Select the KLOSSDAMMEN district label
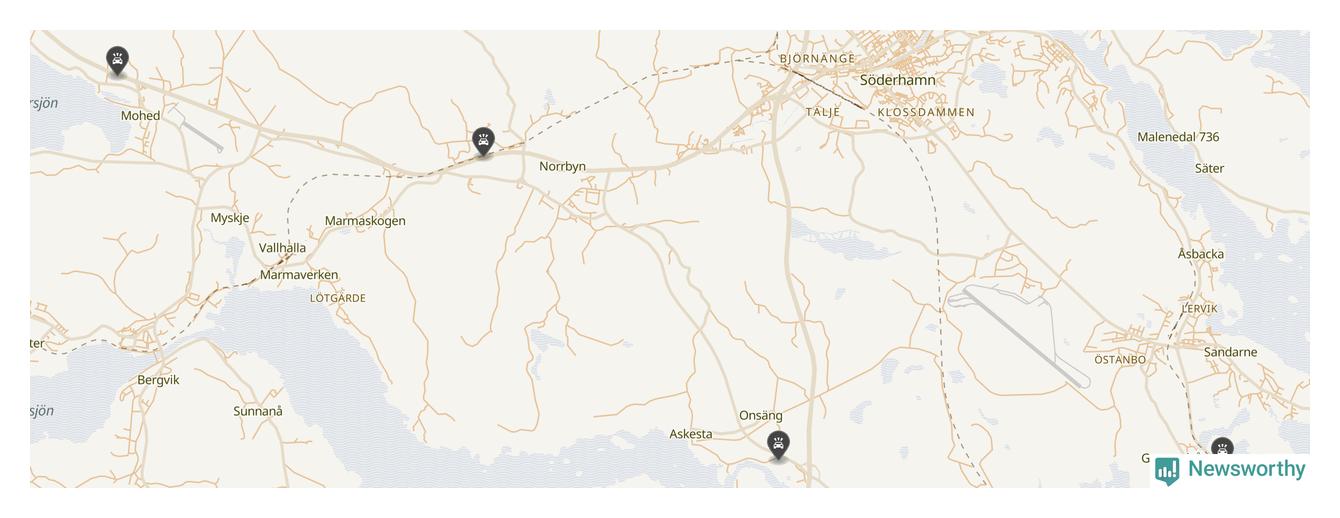 (926, 112)
